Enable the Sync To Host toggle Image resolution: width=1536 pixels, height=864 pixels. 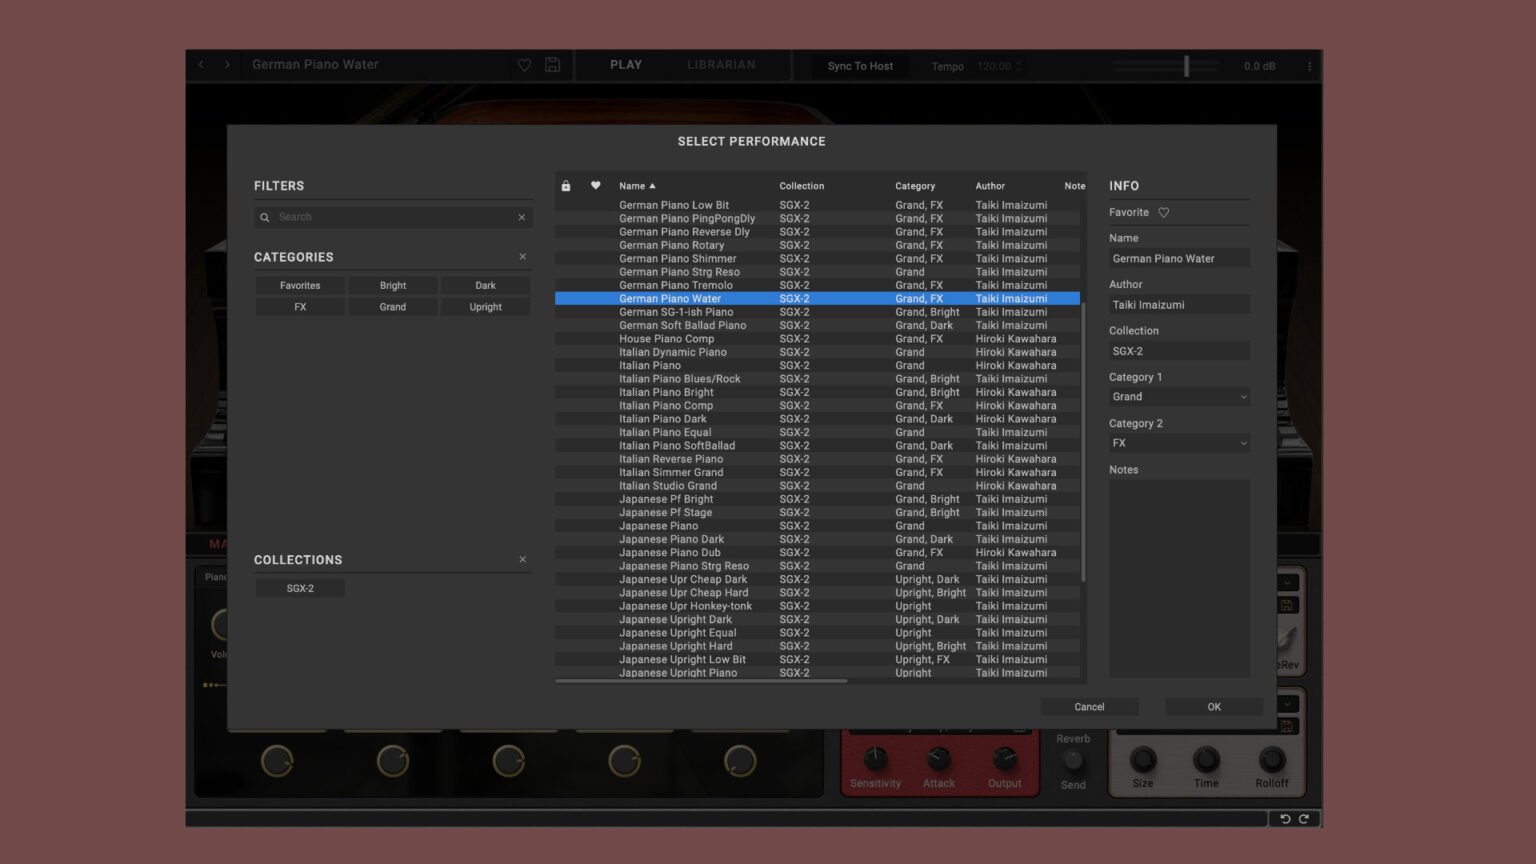[858, 66]
